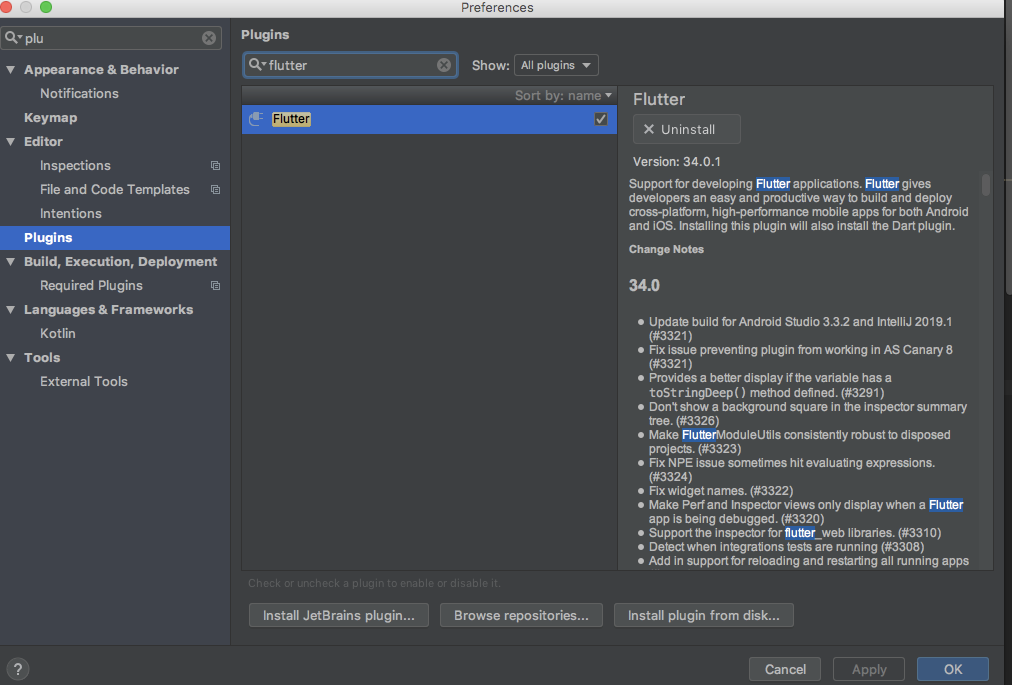Open Intentions settings
The image size is (1012, 685).
(x=70, y=213)
